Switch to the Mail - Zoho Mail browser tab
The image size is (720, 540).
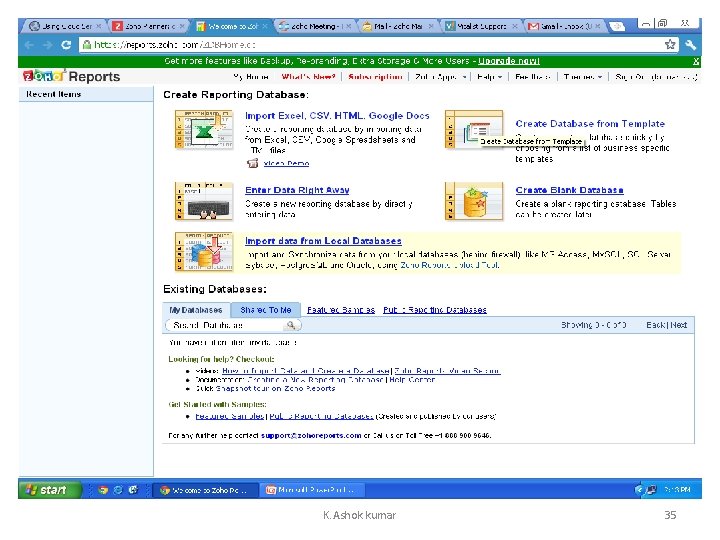click(398, 26)
